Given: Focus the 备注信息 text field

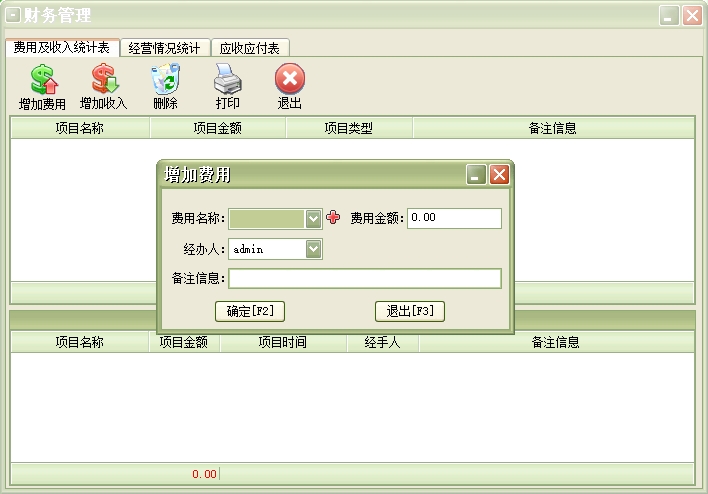Looking at the screenshot, I should pyautogui.click(x=365, y=278).
